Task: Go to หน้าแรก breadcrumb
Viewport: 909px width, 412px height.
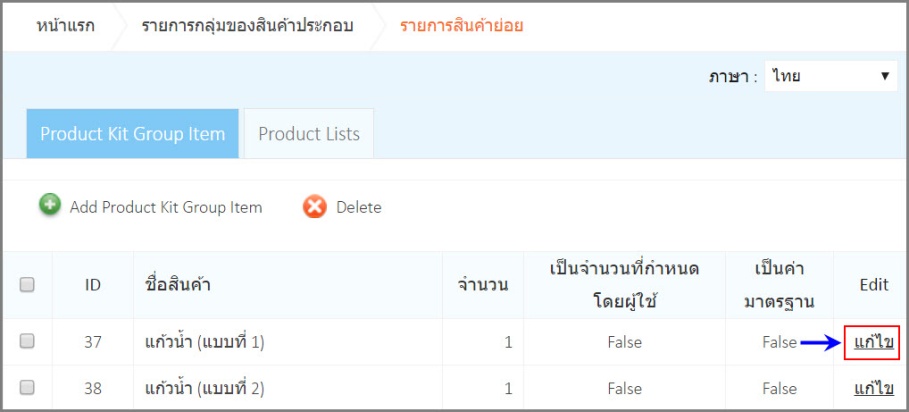Action: click(65, 26)
